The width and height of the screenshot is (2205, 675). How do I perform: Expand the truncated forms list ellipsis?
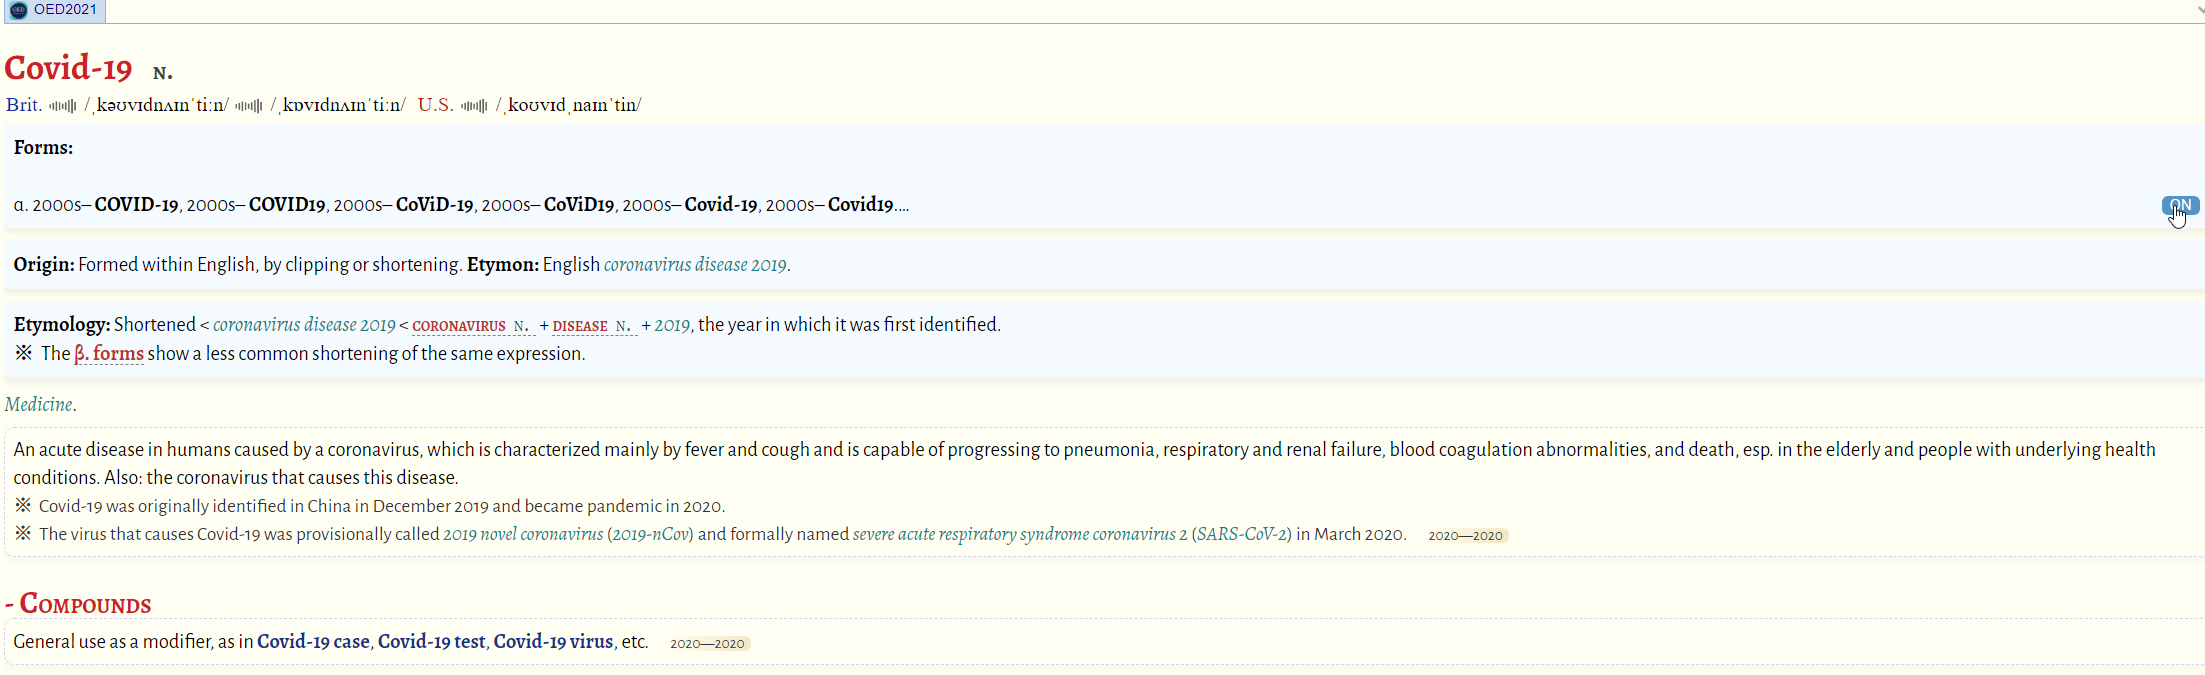pyautogui.click(x=902, y=206)
